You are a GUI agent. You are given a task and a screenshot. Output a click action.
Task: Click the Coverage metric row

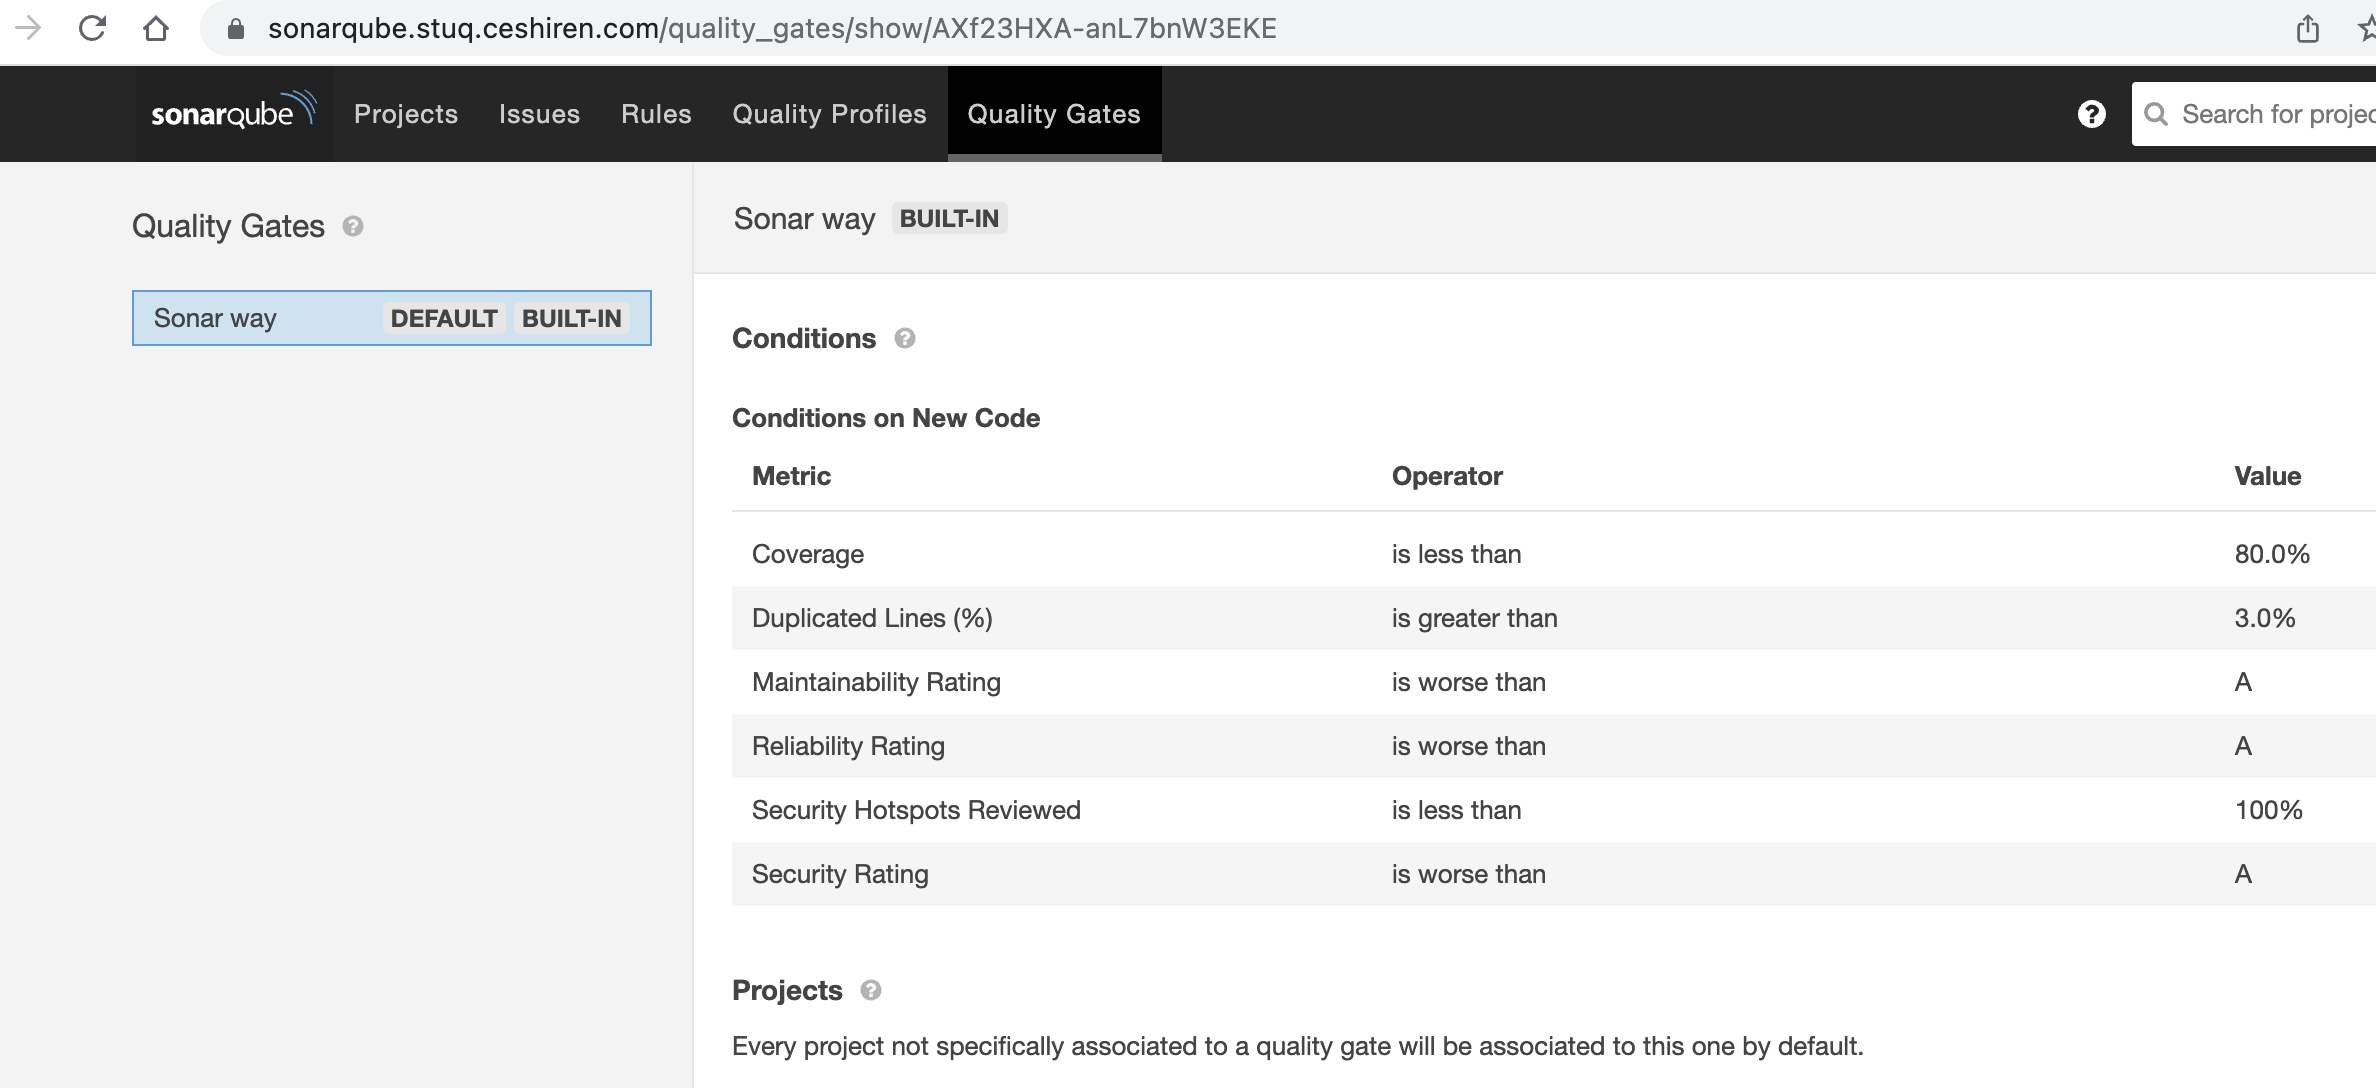tap(1554, 554)
